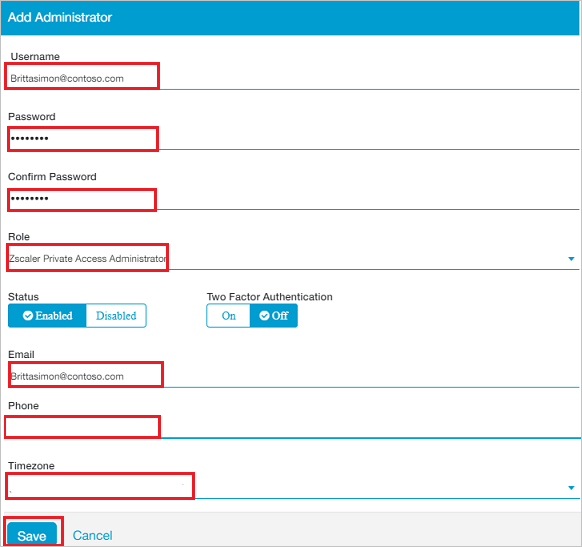Select the Confirm Password field
Viewport: 582px width, 547px height.
(x=293, y=199)
